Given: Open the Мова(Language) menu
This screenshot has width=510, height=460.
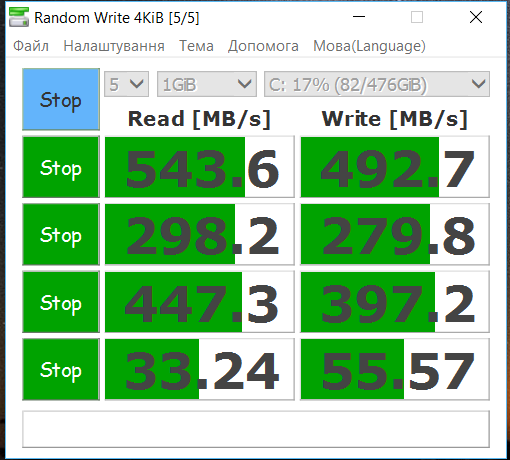Looking at the screenshot, I should tap(369, 46).
